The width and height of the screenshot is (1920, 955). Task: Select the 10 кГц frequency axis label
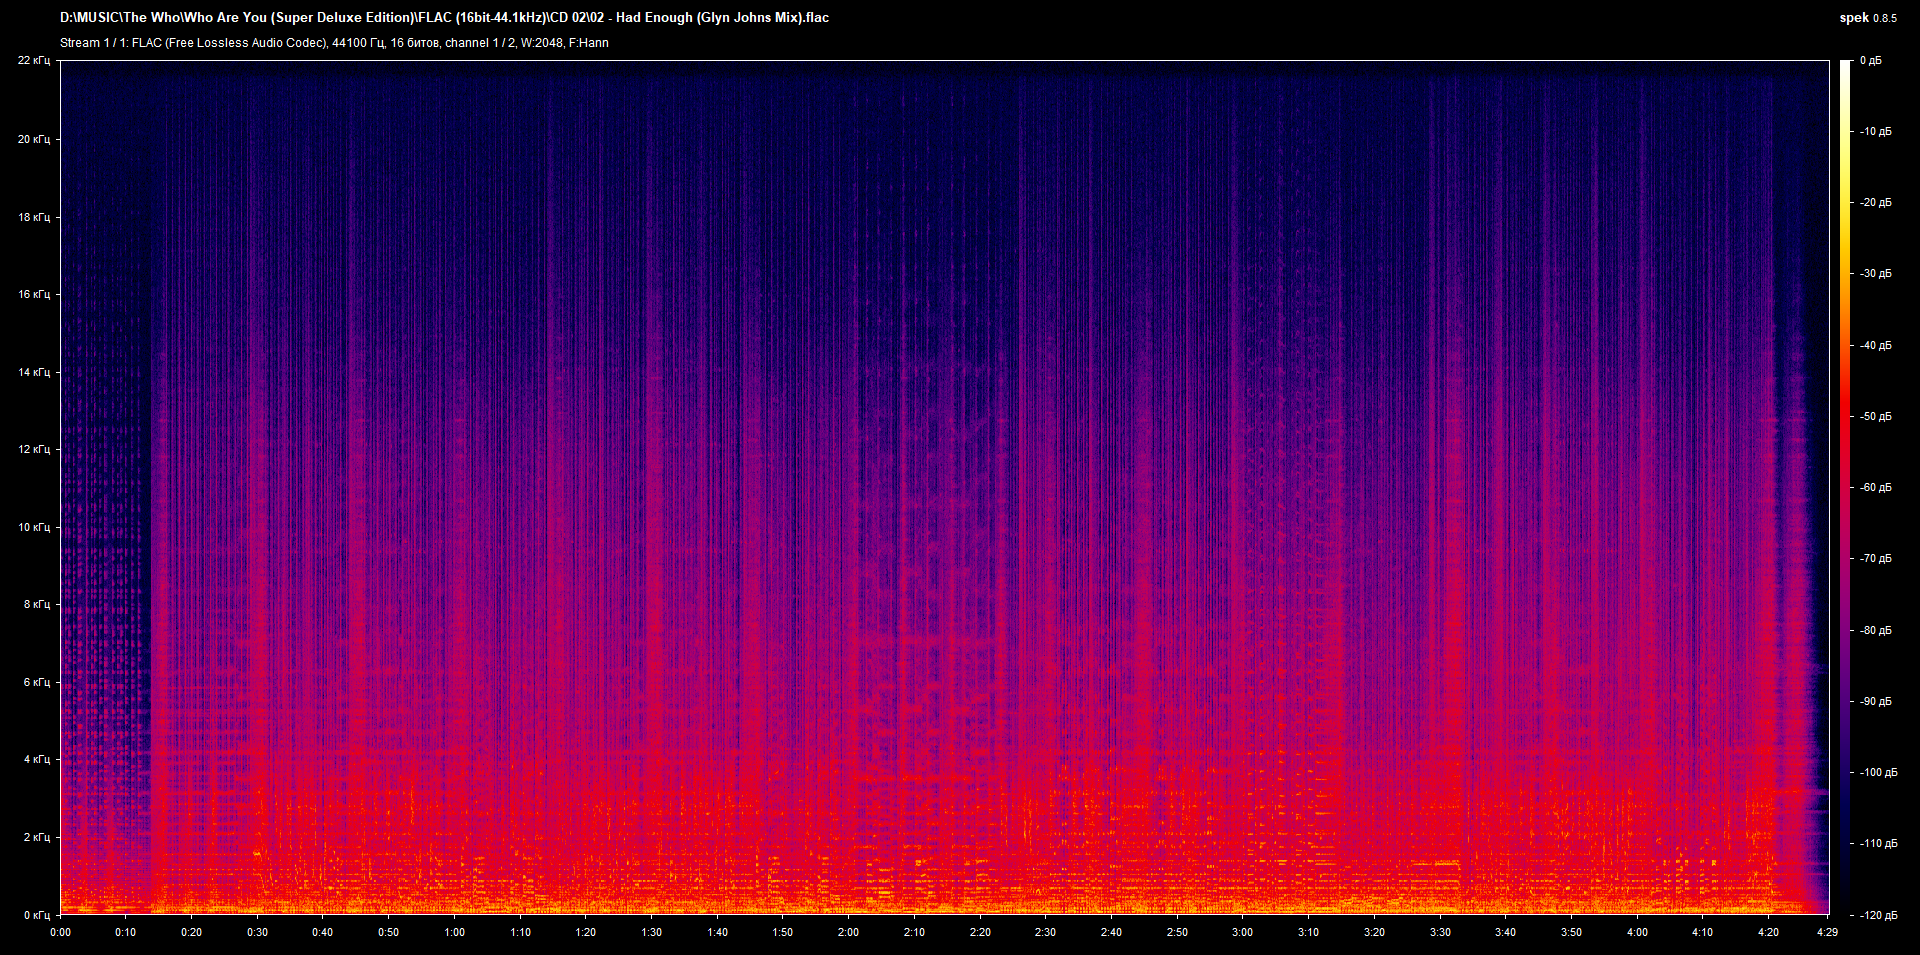[x=34, y=527]
